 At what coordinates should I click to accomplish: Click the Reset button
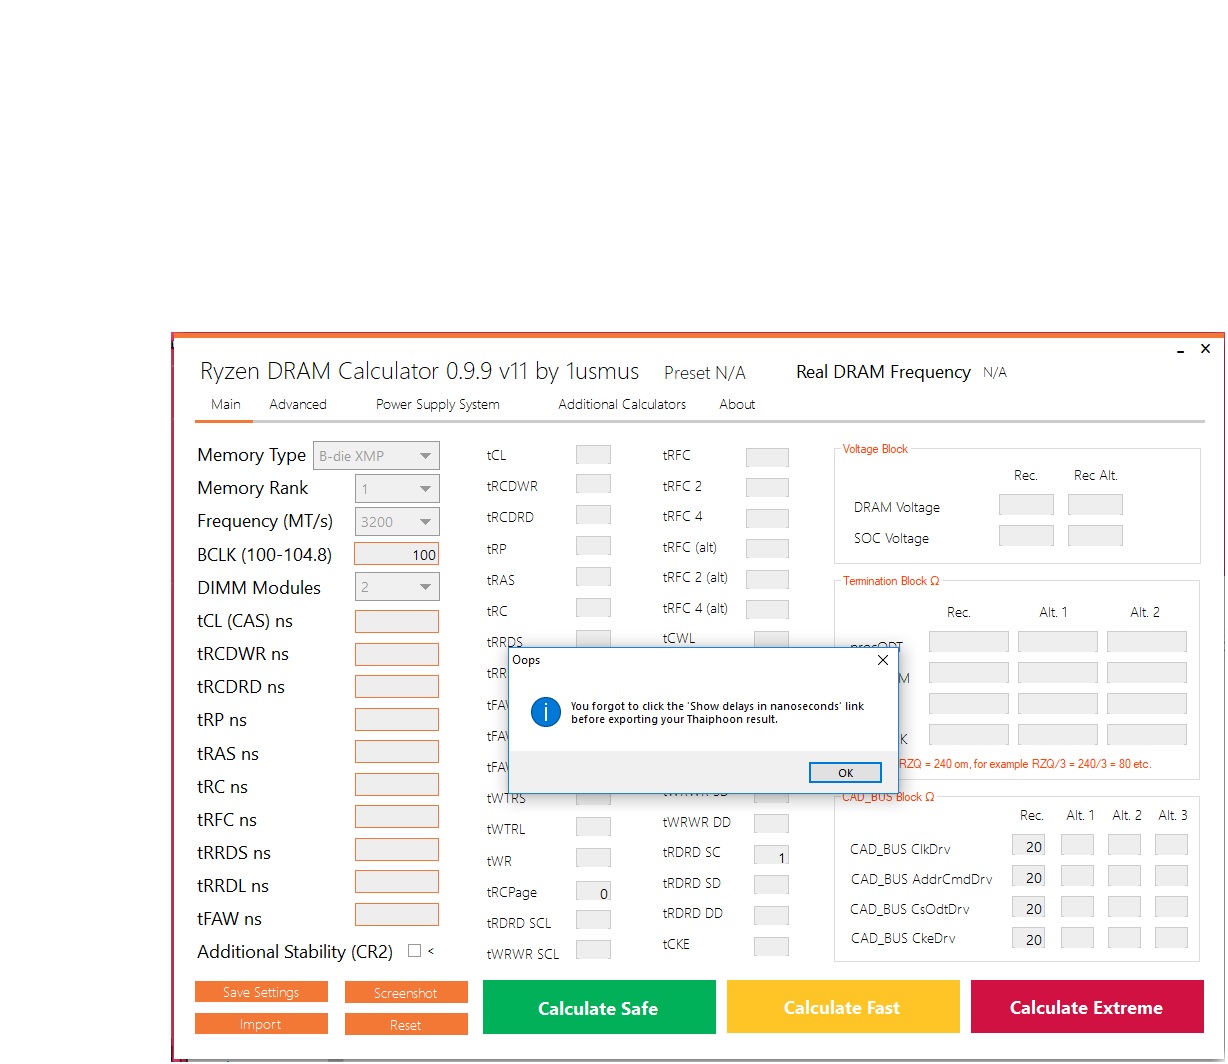pyautogui.click(x=406, y=1024)
